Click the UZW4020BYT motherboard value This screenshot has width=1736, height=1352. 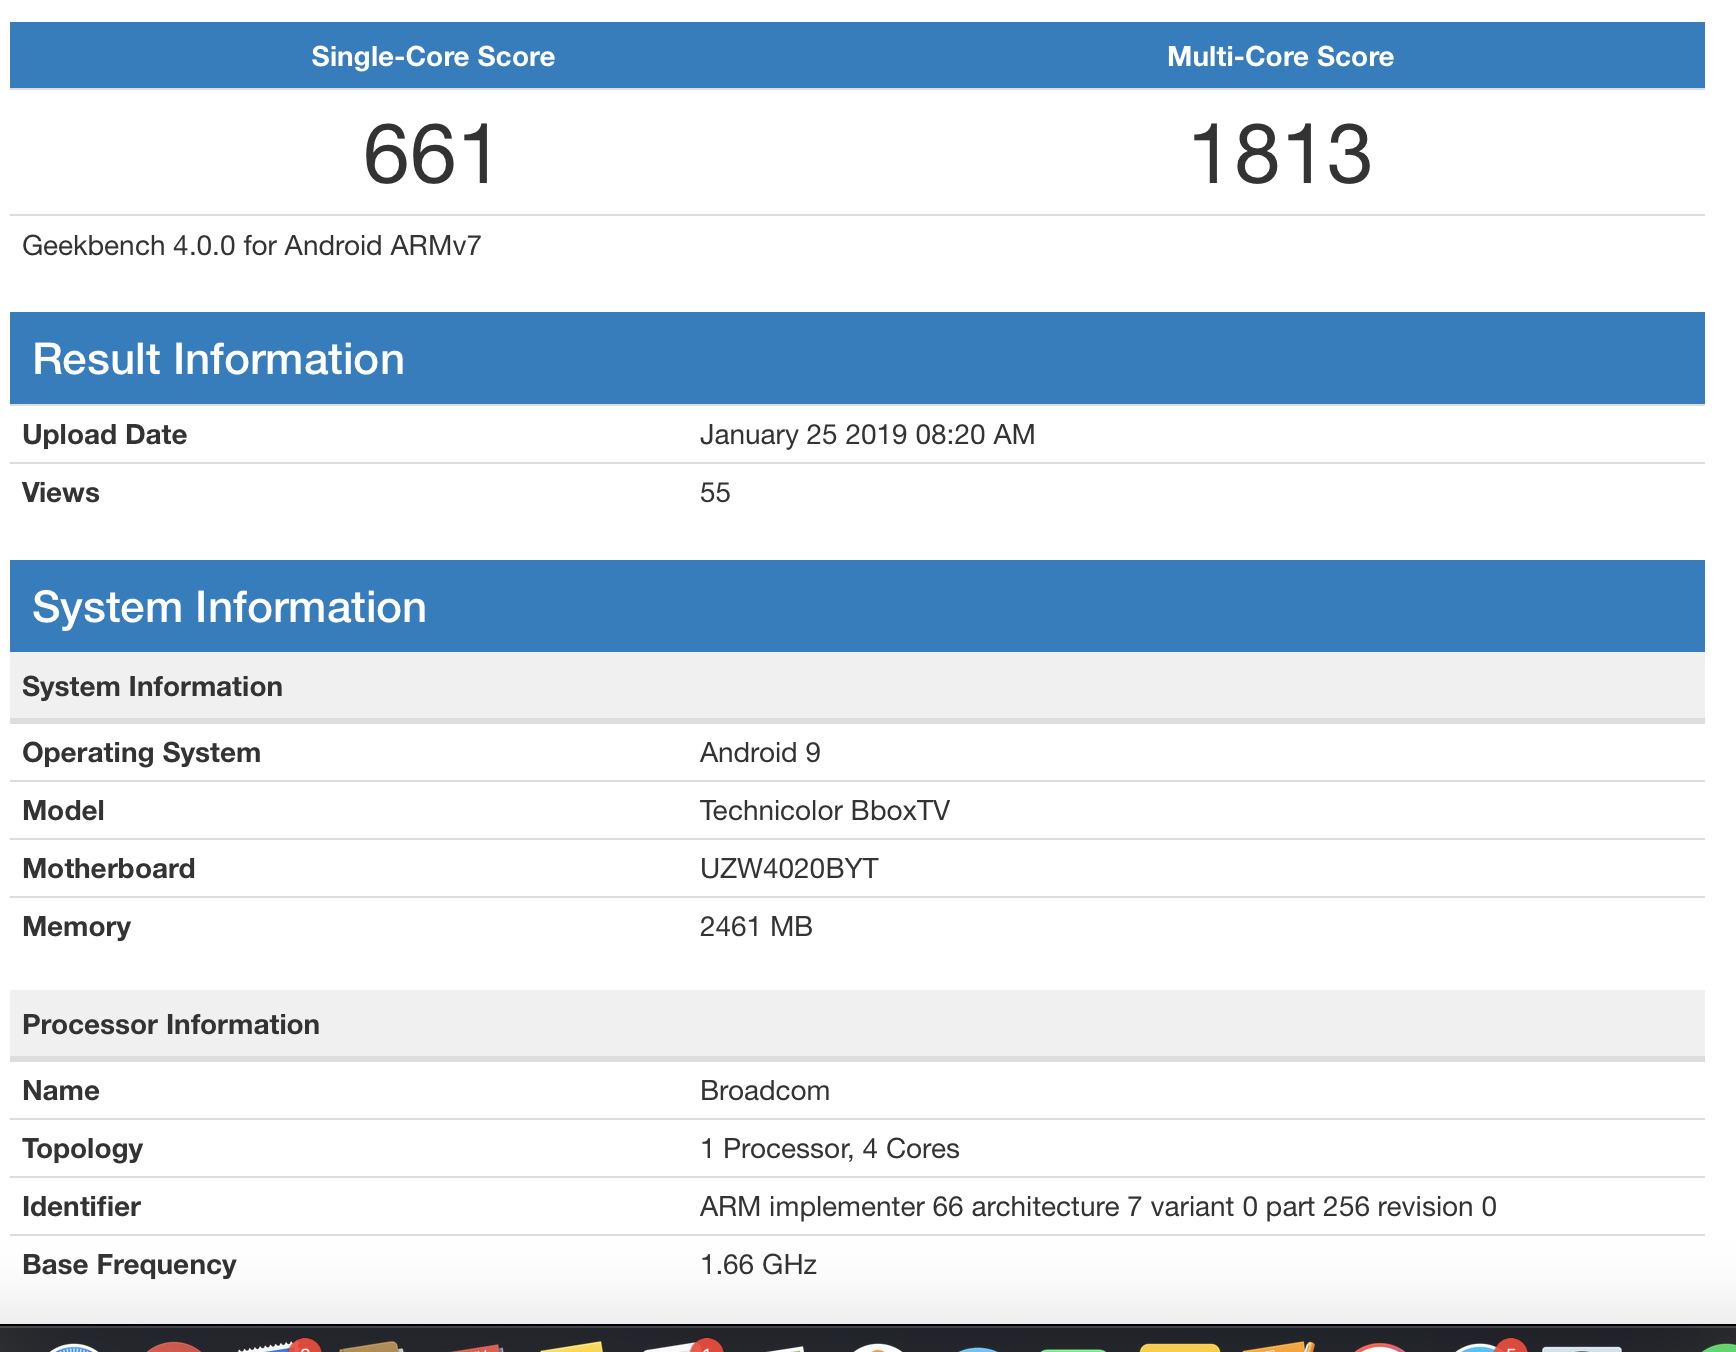pyautogui.click(x=788, y=869)
